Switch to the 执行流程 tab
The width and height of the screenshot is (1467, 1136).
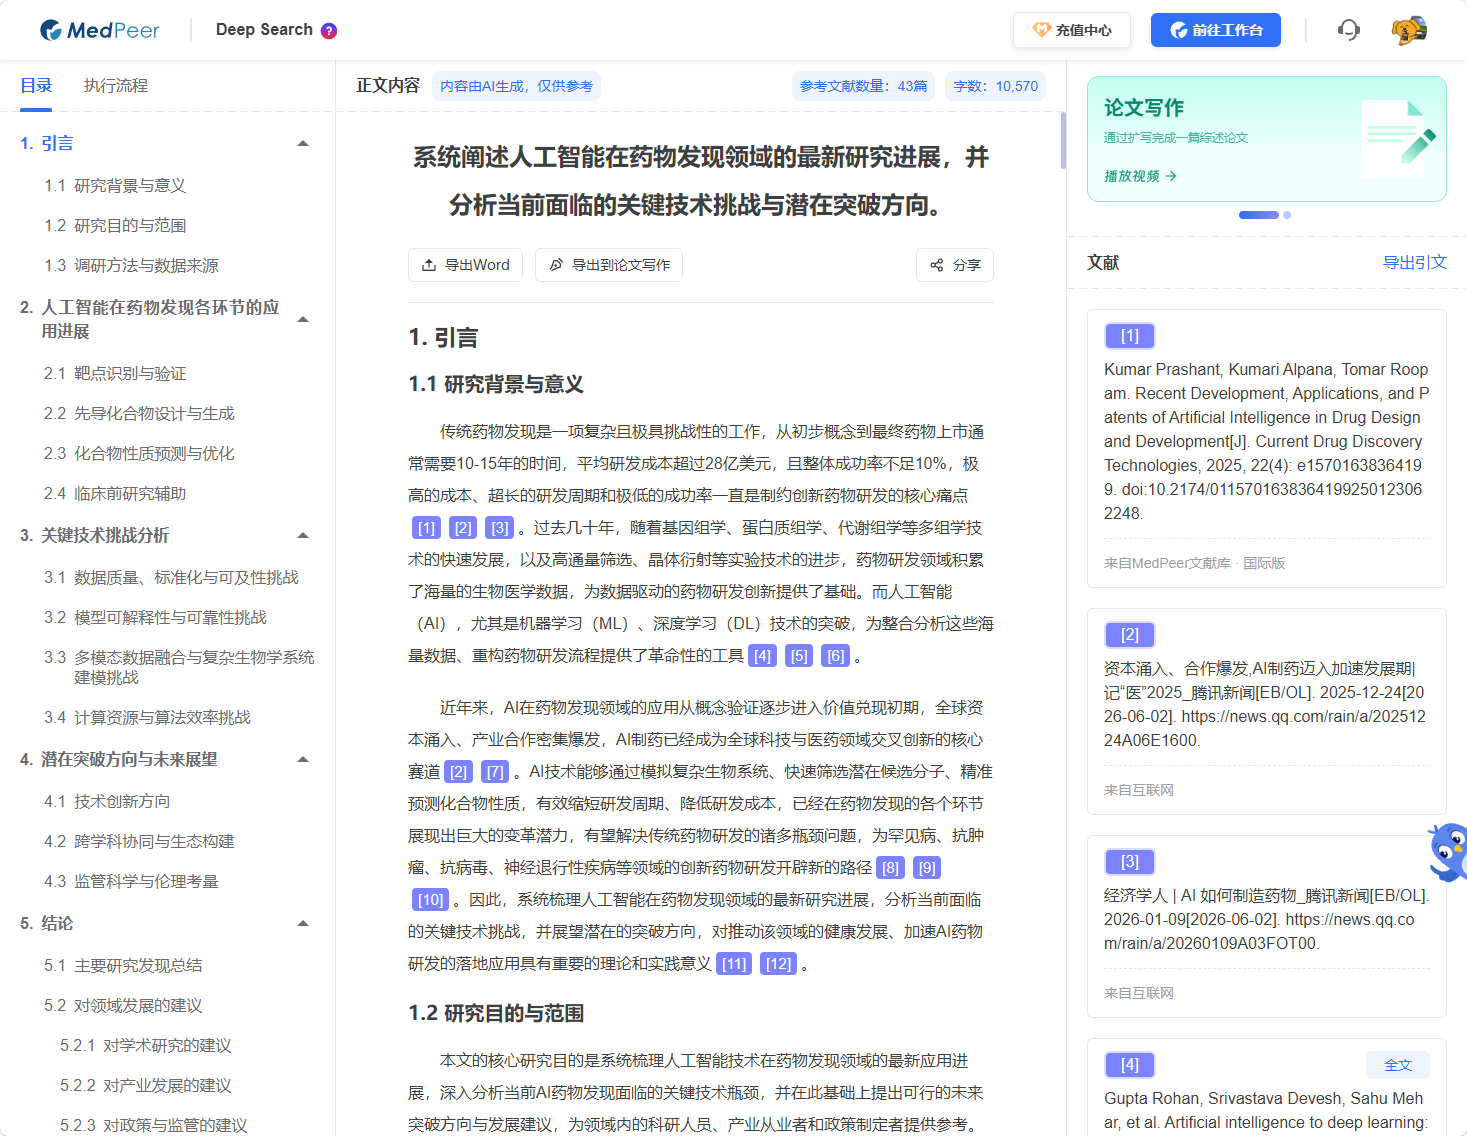click(116, 86)
